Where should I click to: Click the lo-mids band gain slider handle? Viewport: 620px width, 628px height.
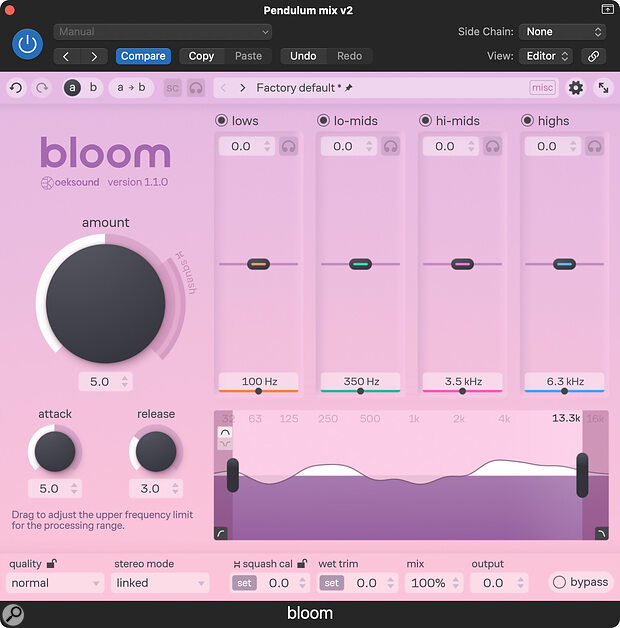(x=360, y=264)
